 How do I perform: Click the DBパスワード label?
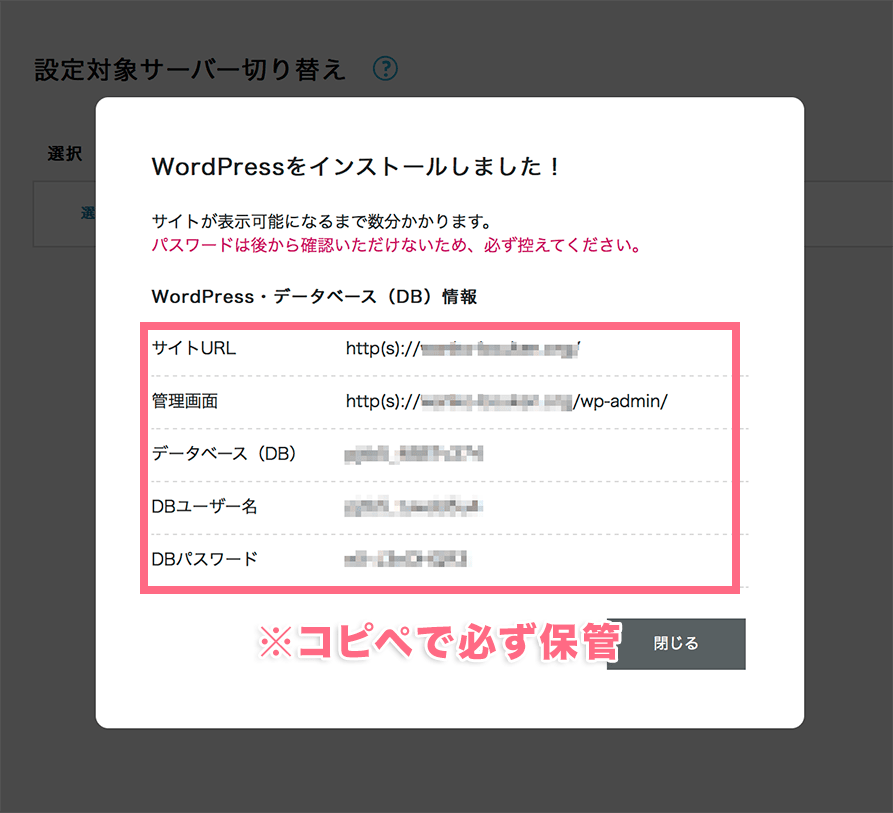pos(204,559)
